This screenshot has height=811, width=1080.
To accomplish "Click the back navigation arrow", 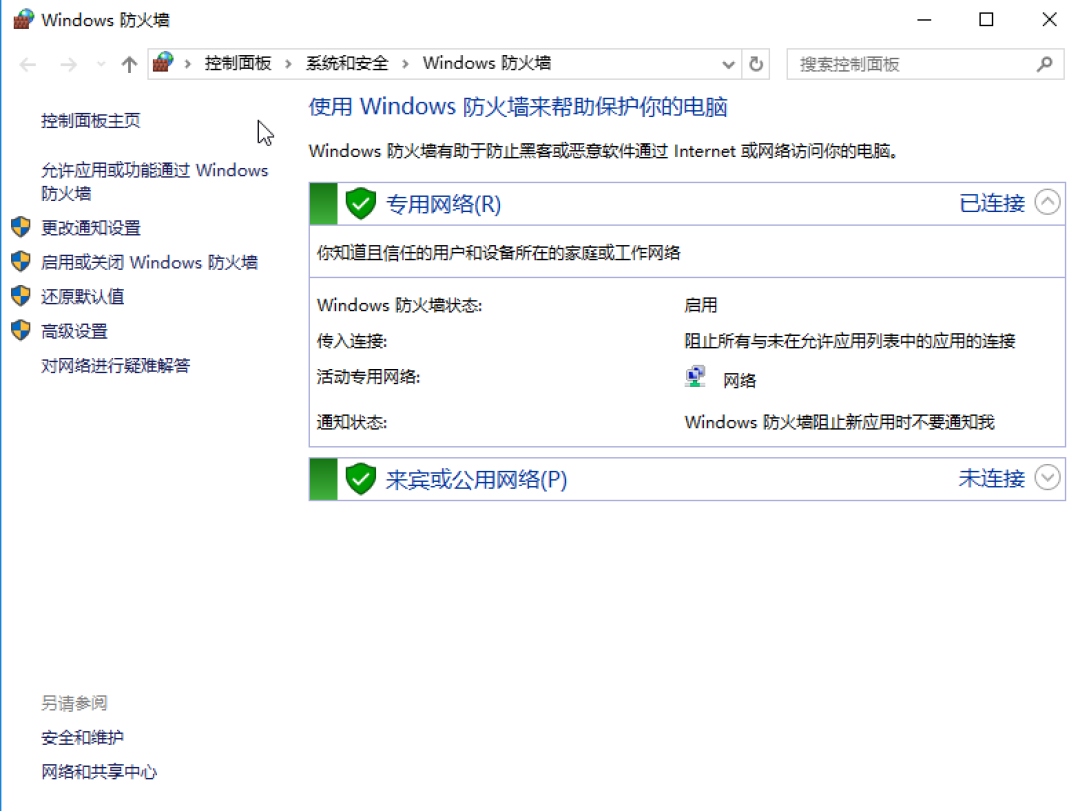I will (27, 62).
